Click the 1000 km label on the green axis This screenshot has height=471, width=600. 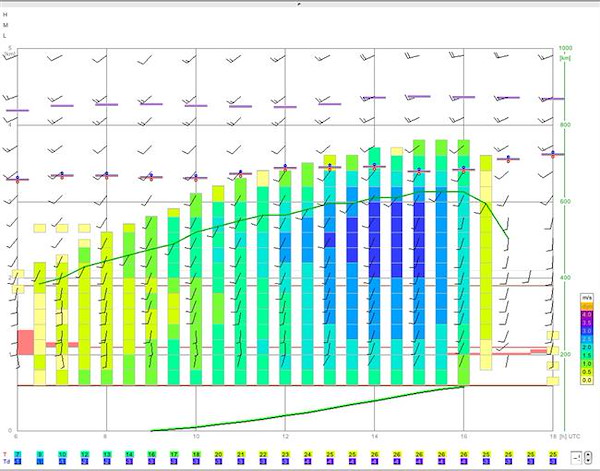(565, 48)
